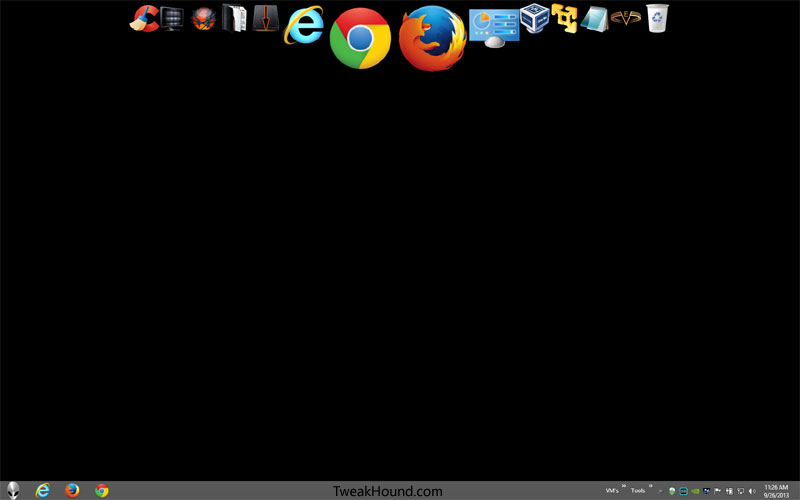Launch Firefox from the top dock
Screen dimensions: 800x500
pos(433,38)
